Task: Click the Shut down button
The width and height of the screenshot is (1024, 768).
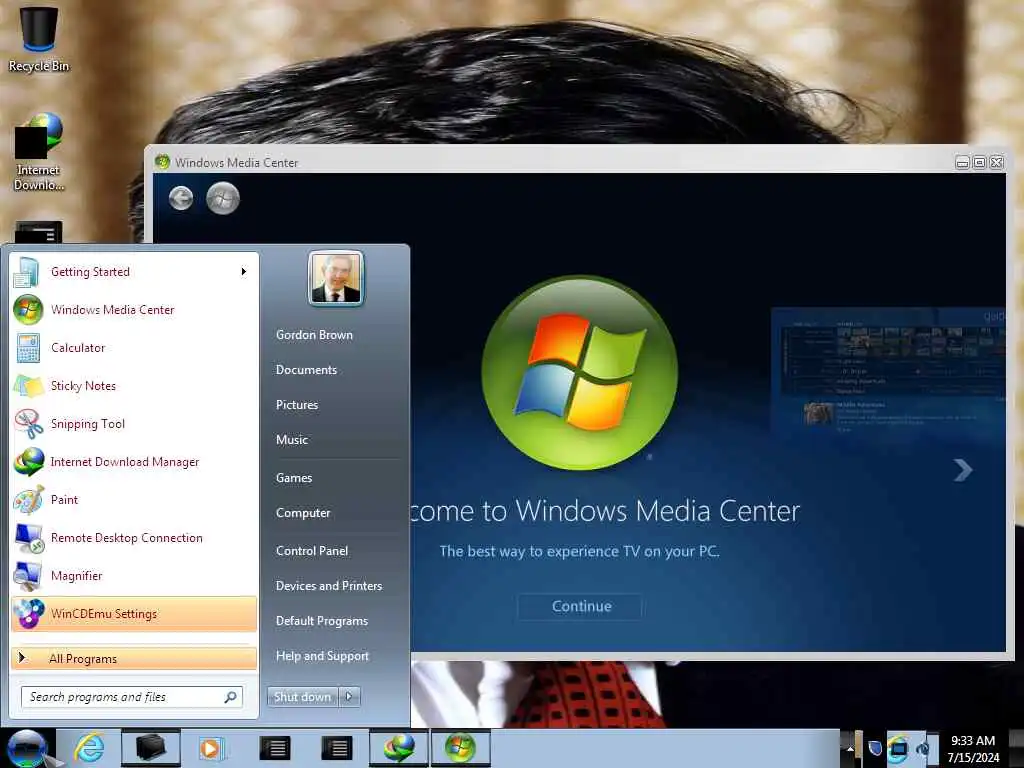Action: (x=302, y=697)
